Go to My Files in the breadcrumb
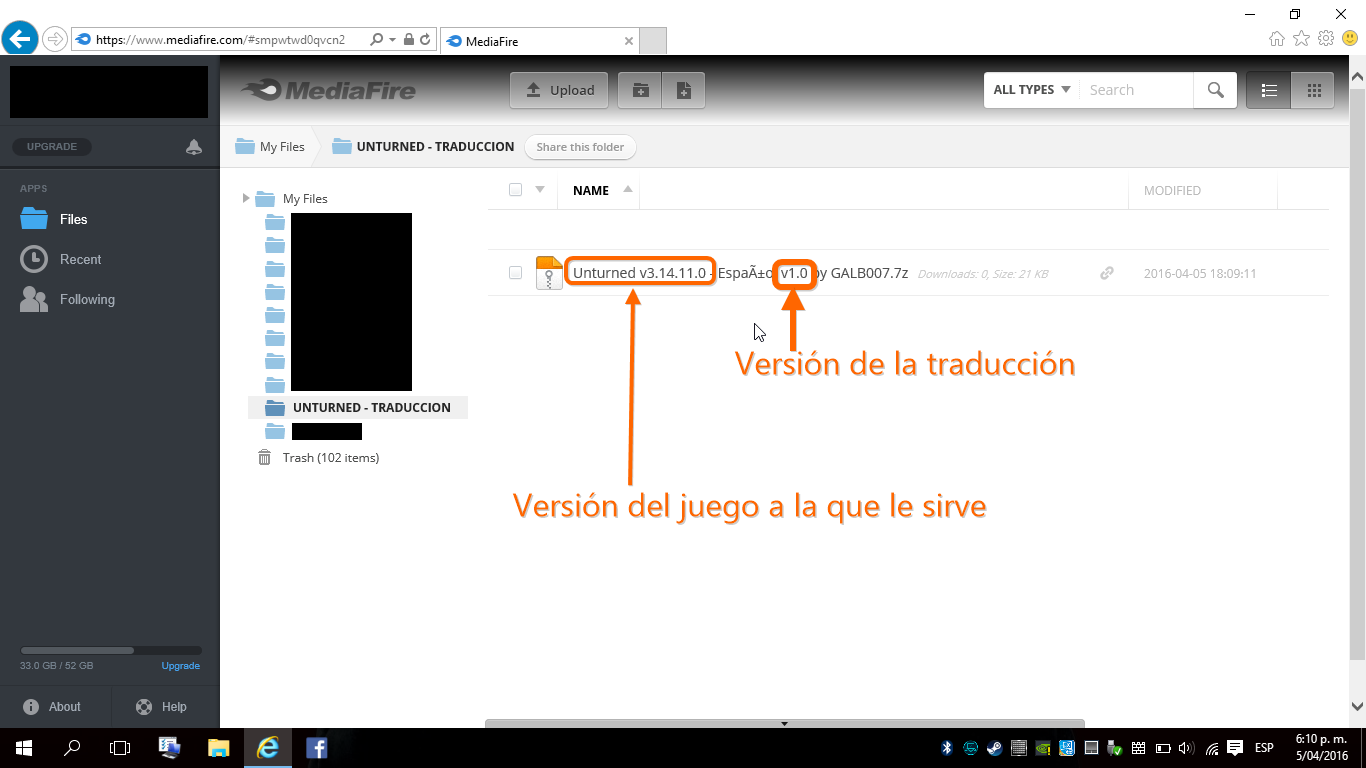 (x=270, y=147)
